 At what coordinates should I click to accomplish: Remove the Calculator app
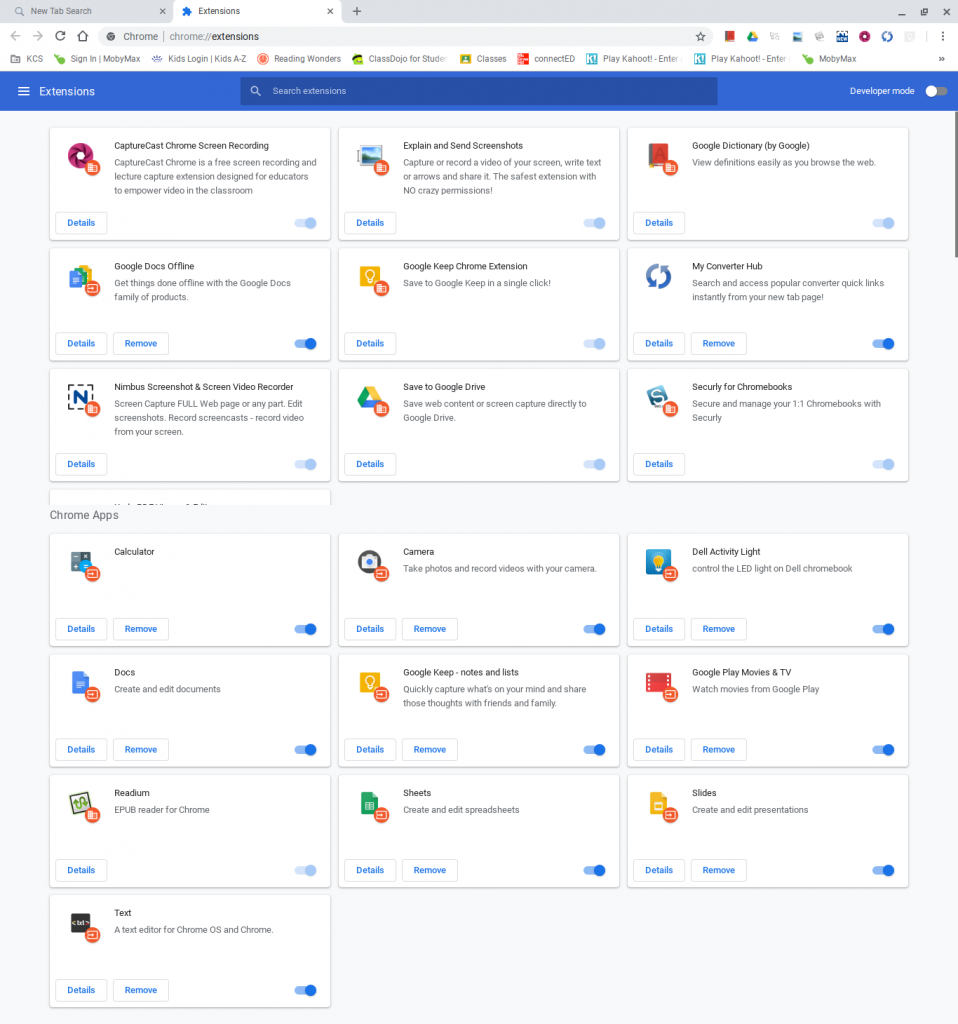[141, 629]
